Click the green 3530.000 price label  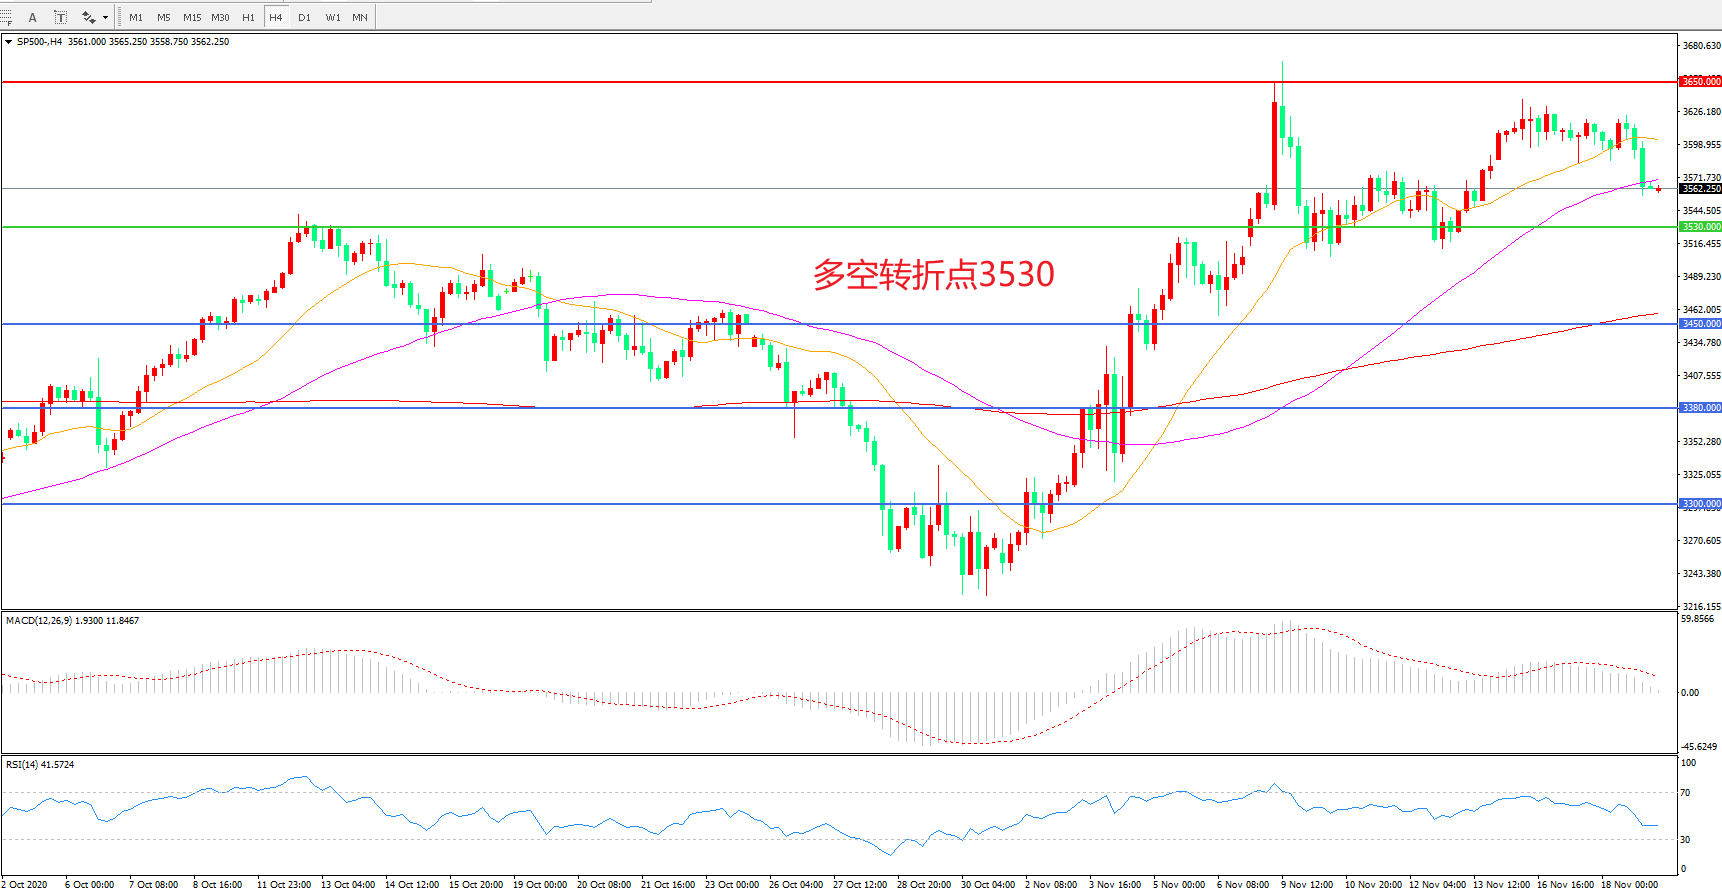click(1700, 227)
